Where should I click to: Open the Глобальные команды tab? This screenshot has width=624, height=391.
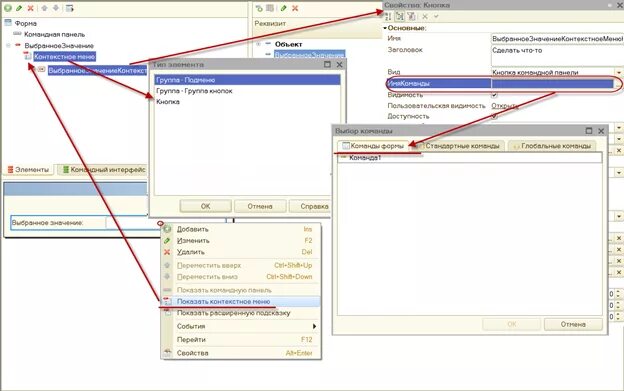tap(552, 146)
